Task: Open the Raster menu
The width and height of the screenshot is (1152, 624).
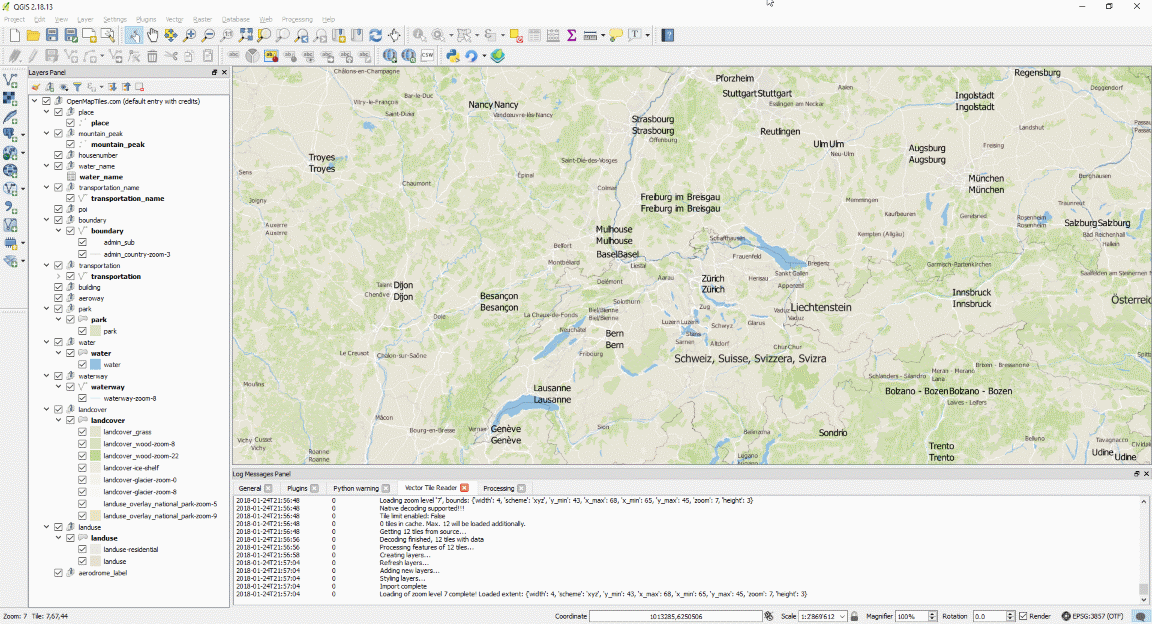Action: point(202,19)
